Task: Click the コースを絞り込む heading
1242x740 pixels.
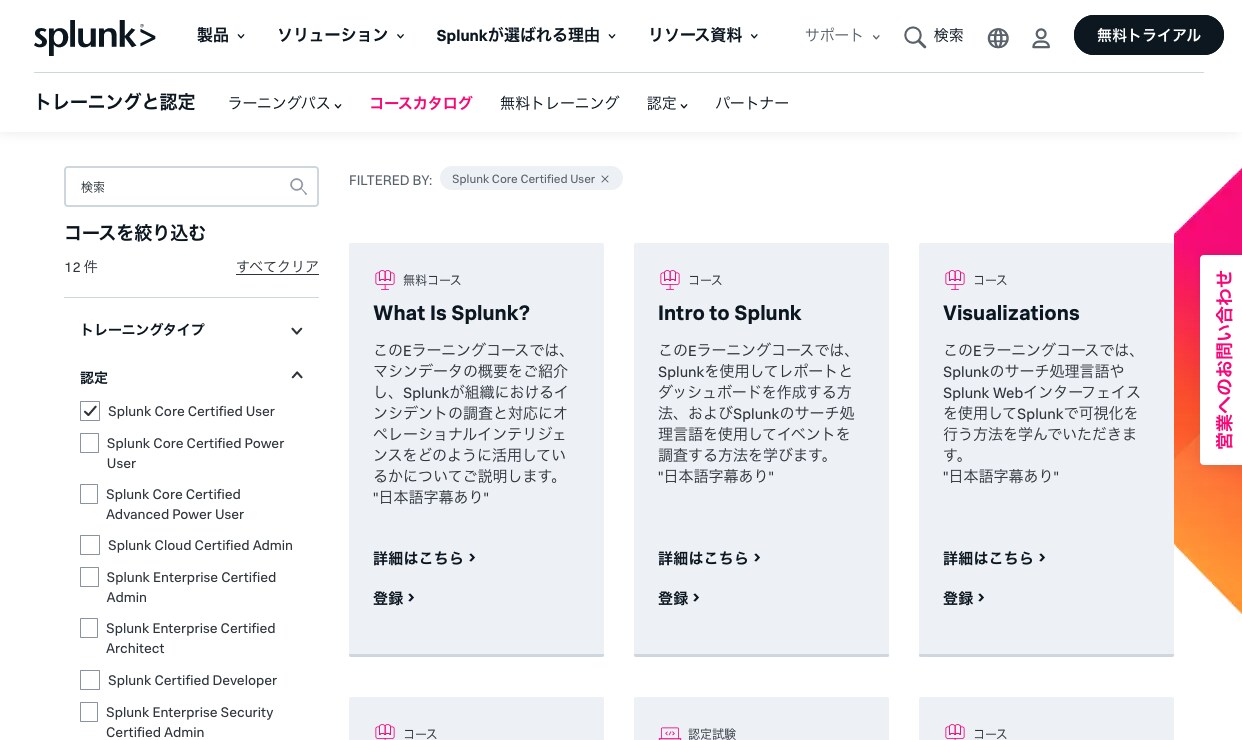Action: click(x=135, y=233)
